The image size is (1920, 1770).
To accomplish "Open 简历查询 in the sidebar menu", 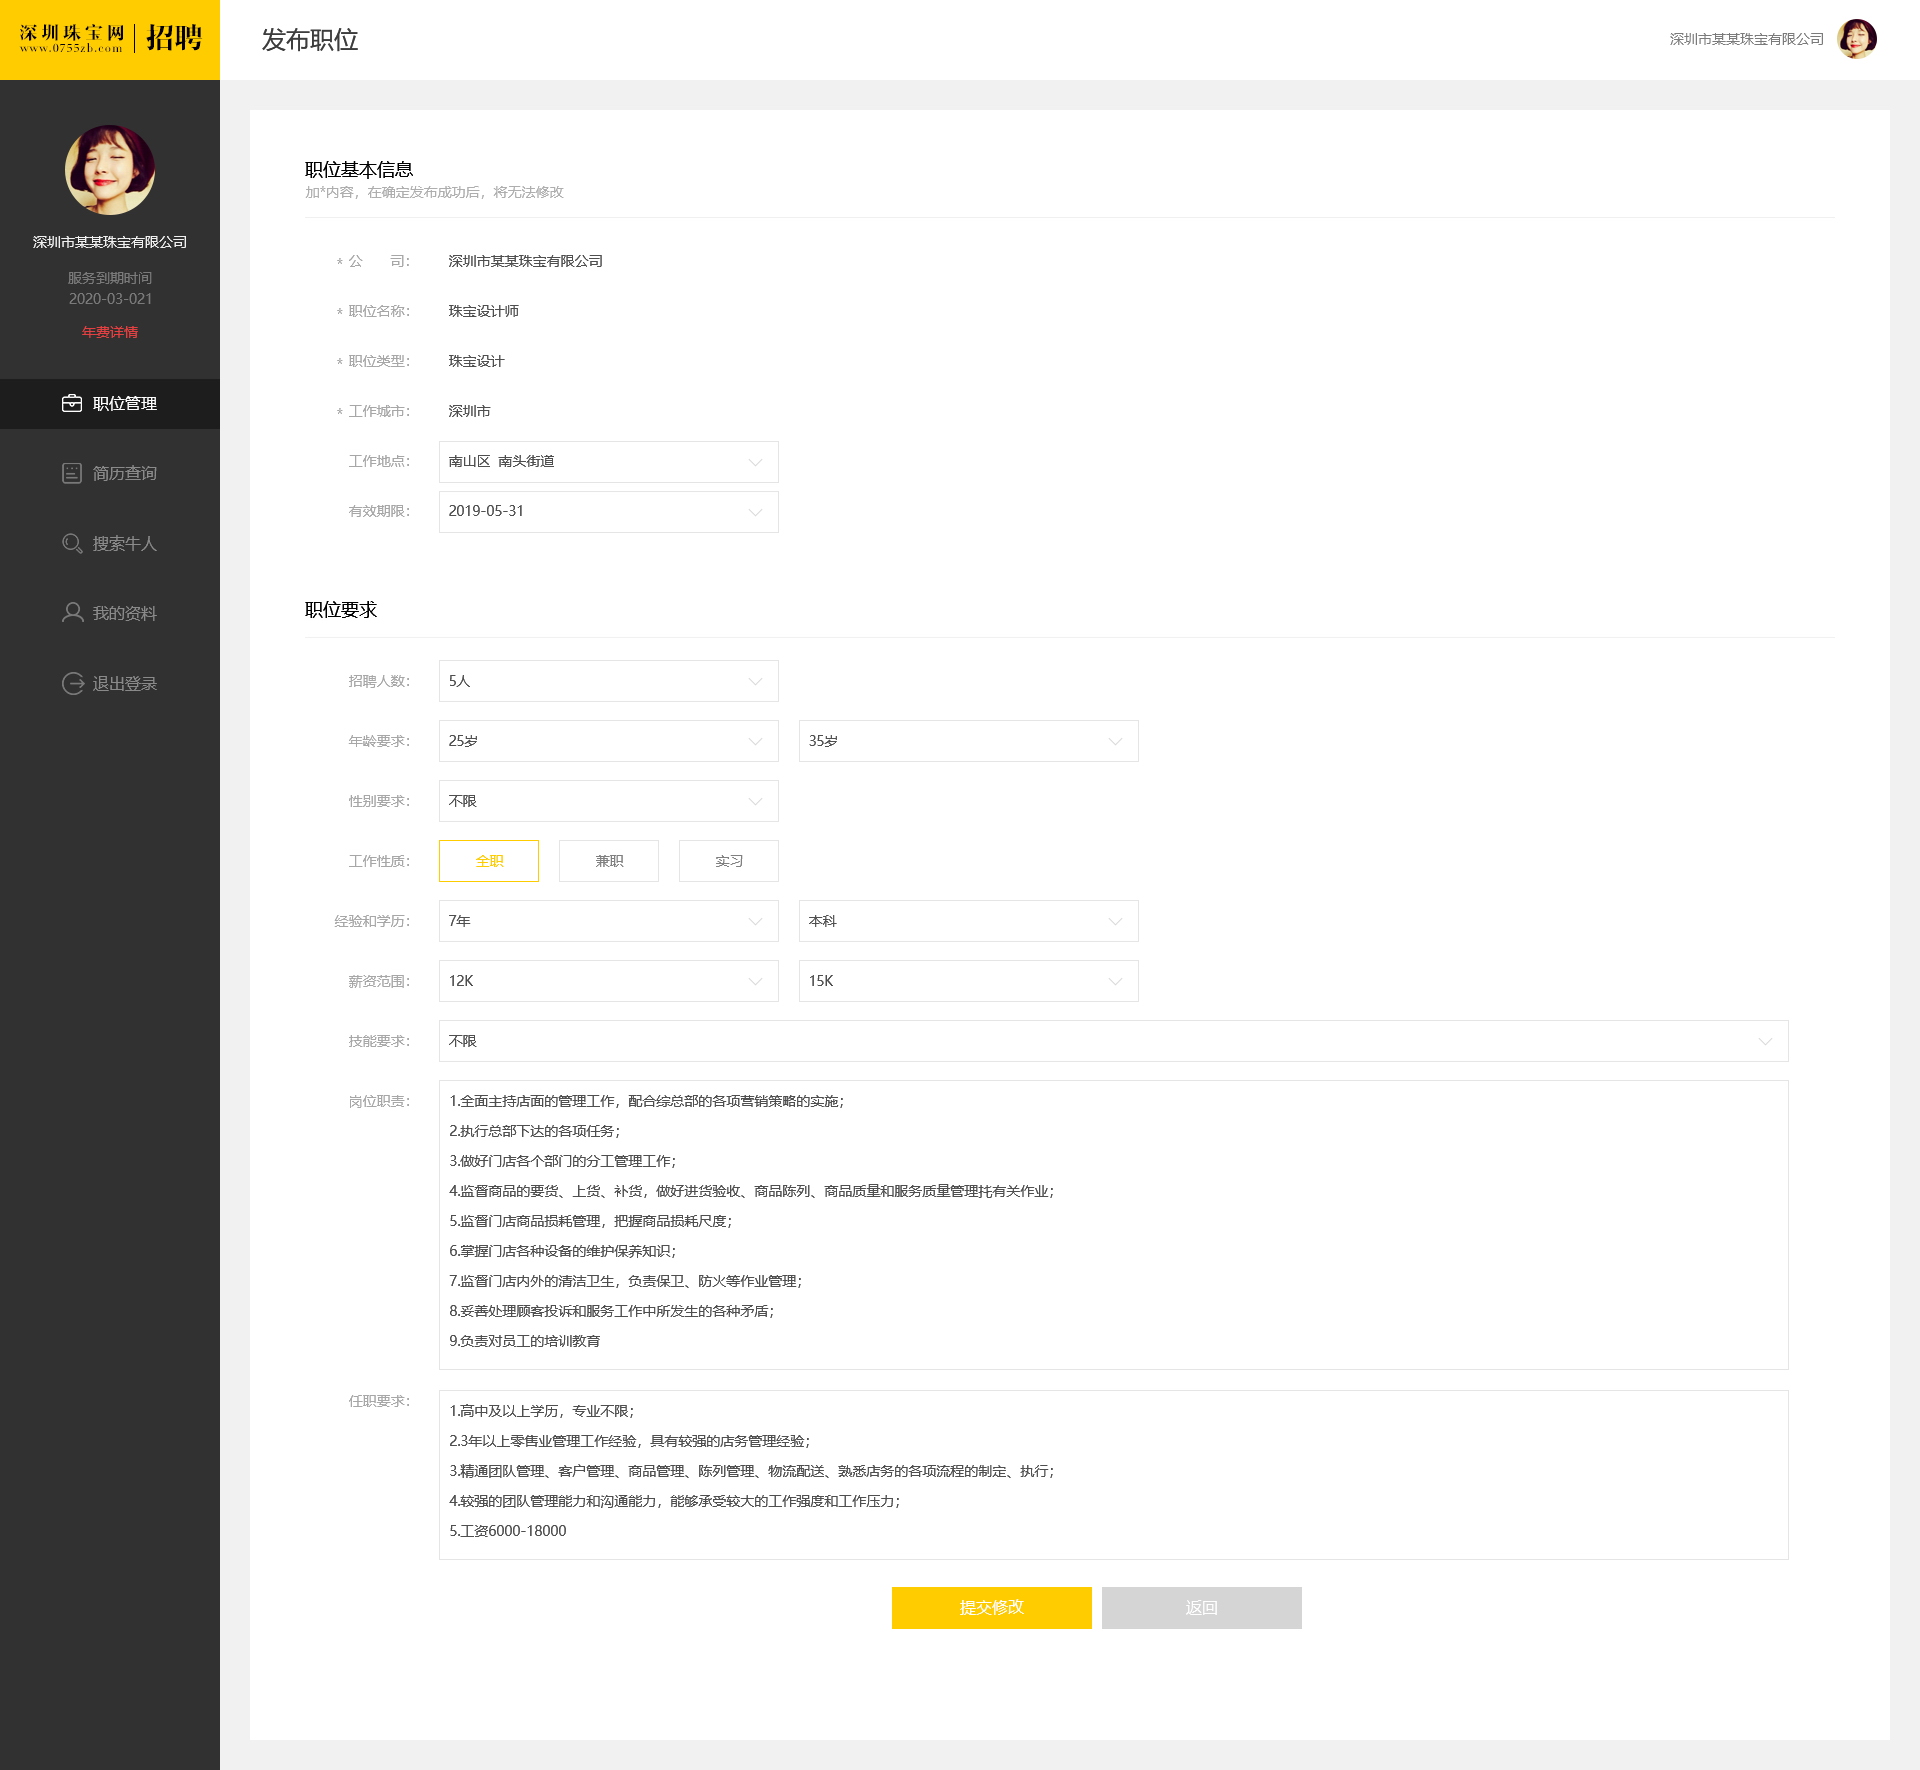I will [124, 473].
